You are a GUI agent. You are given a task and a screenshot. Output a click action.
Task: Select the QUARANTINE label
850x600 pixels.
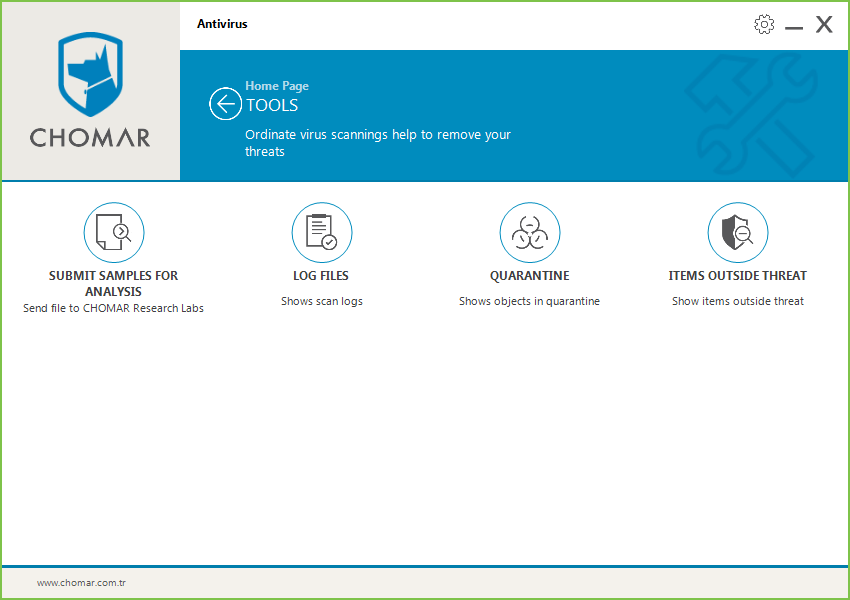click(x=530, y=276)
